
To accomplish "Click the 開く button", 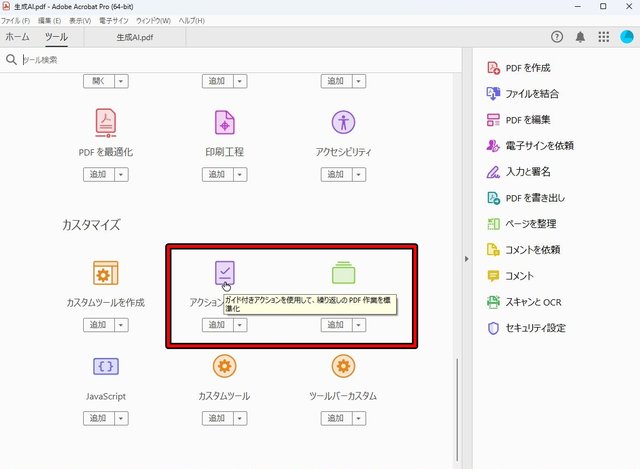I will pyautogui.click(x=99, y=81).
